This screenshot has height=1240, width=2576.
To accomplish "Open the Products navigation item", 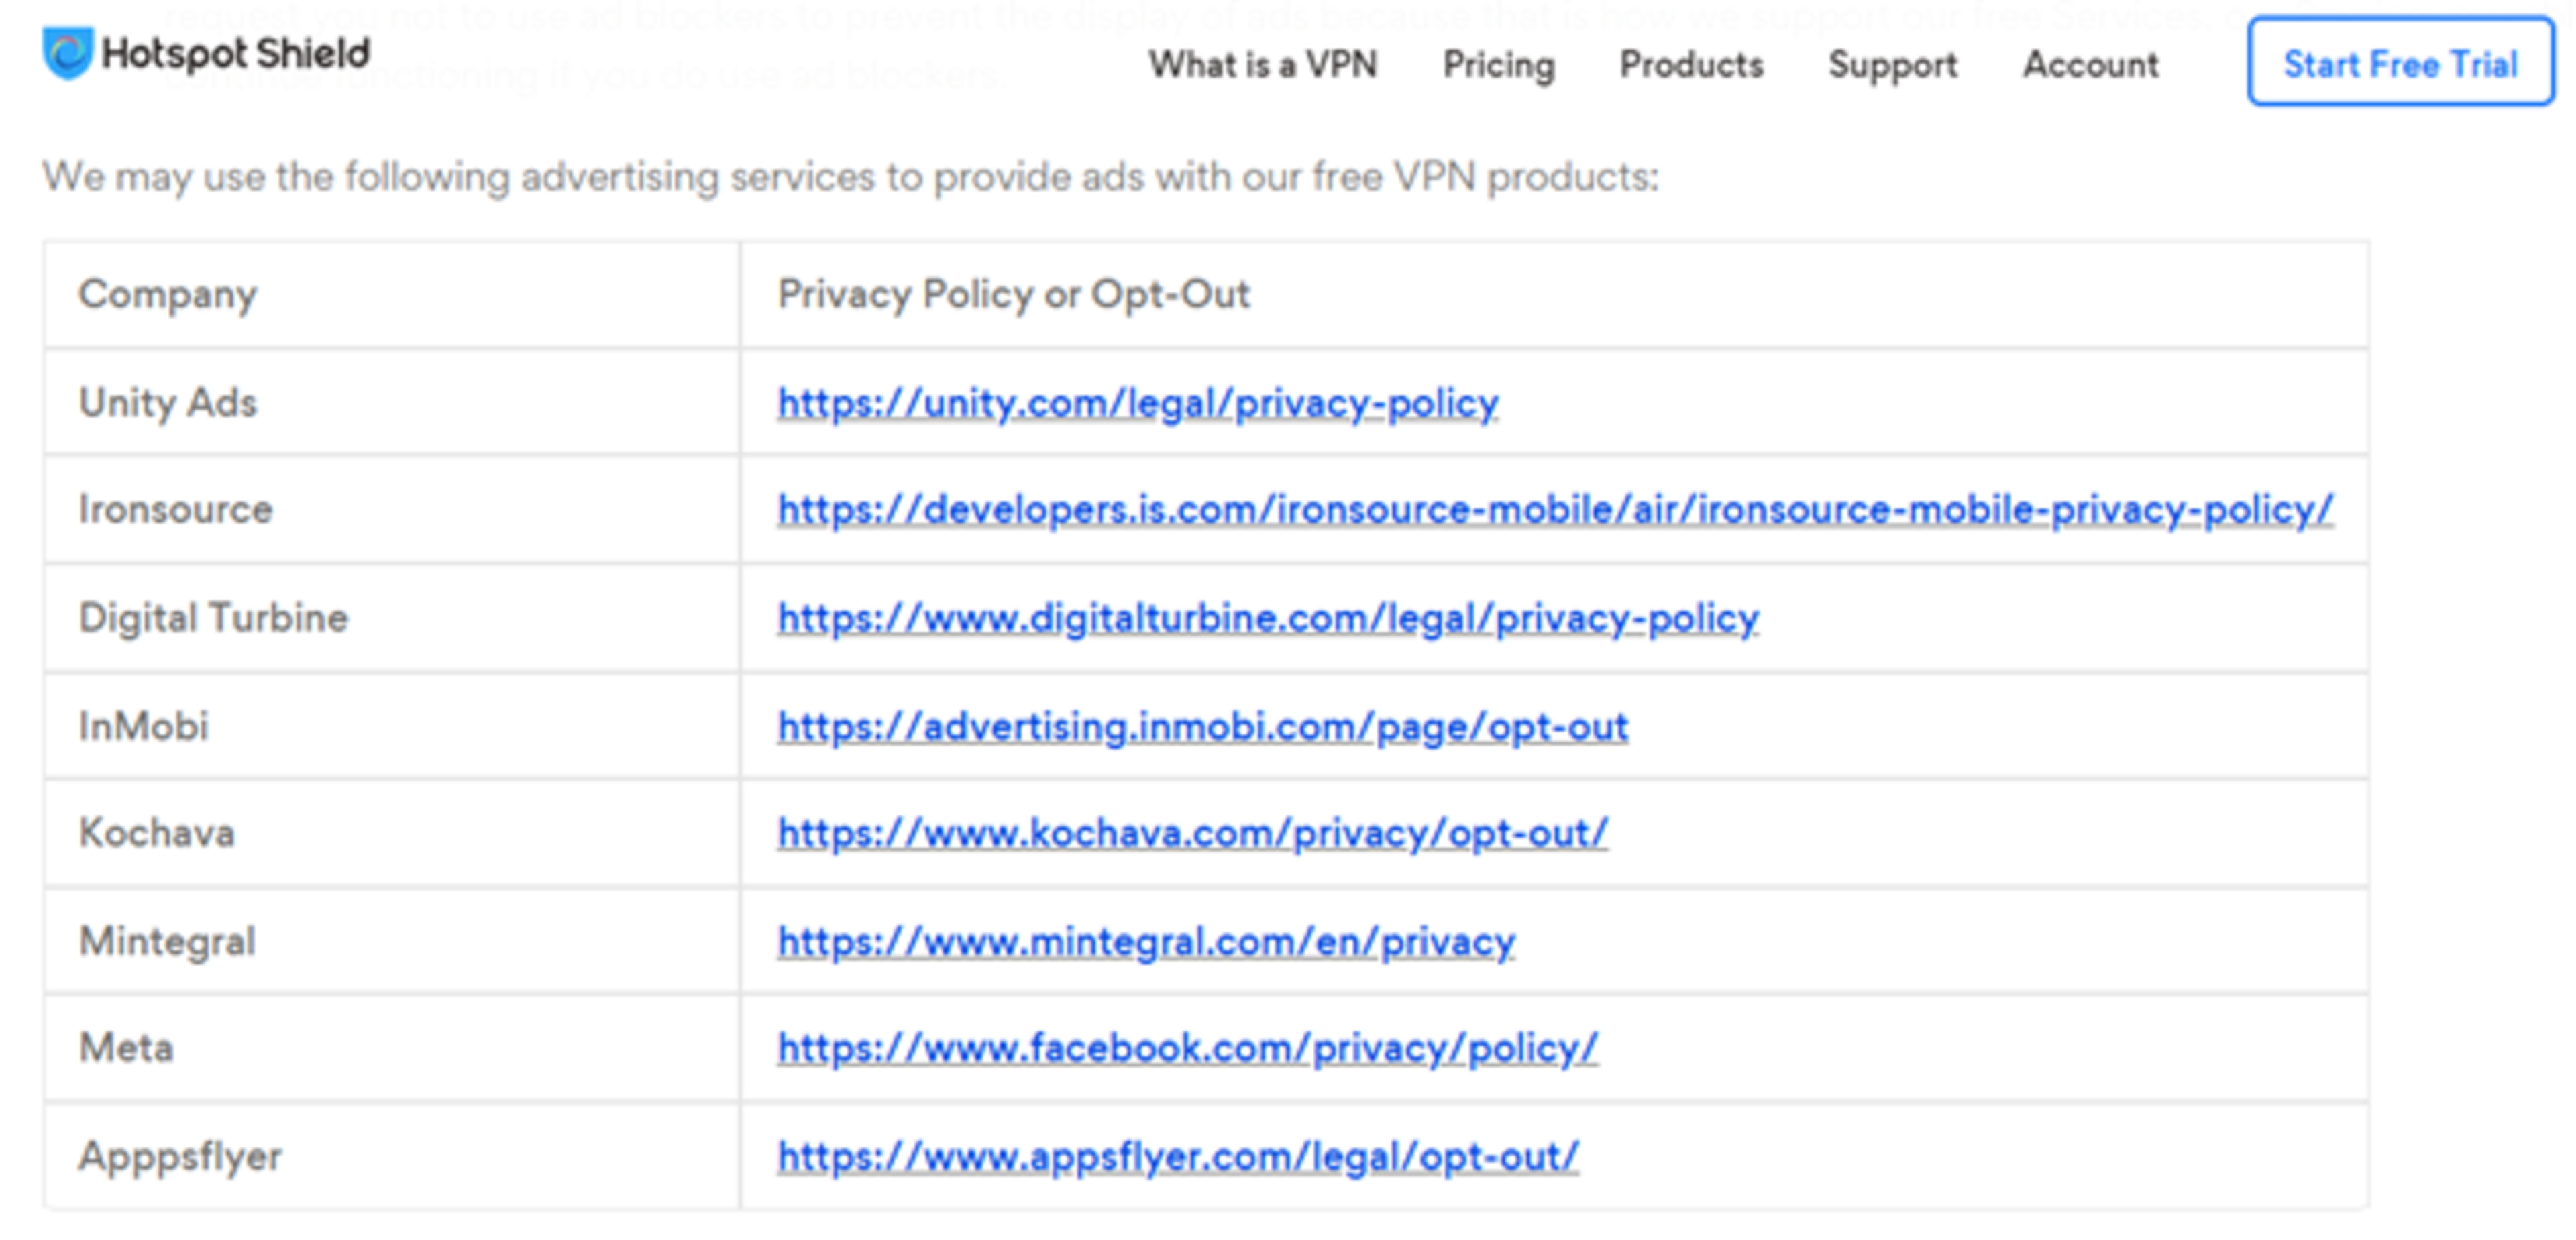I will tap(1691, 65).
